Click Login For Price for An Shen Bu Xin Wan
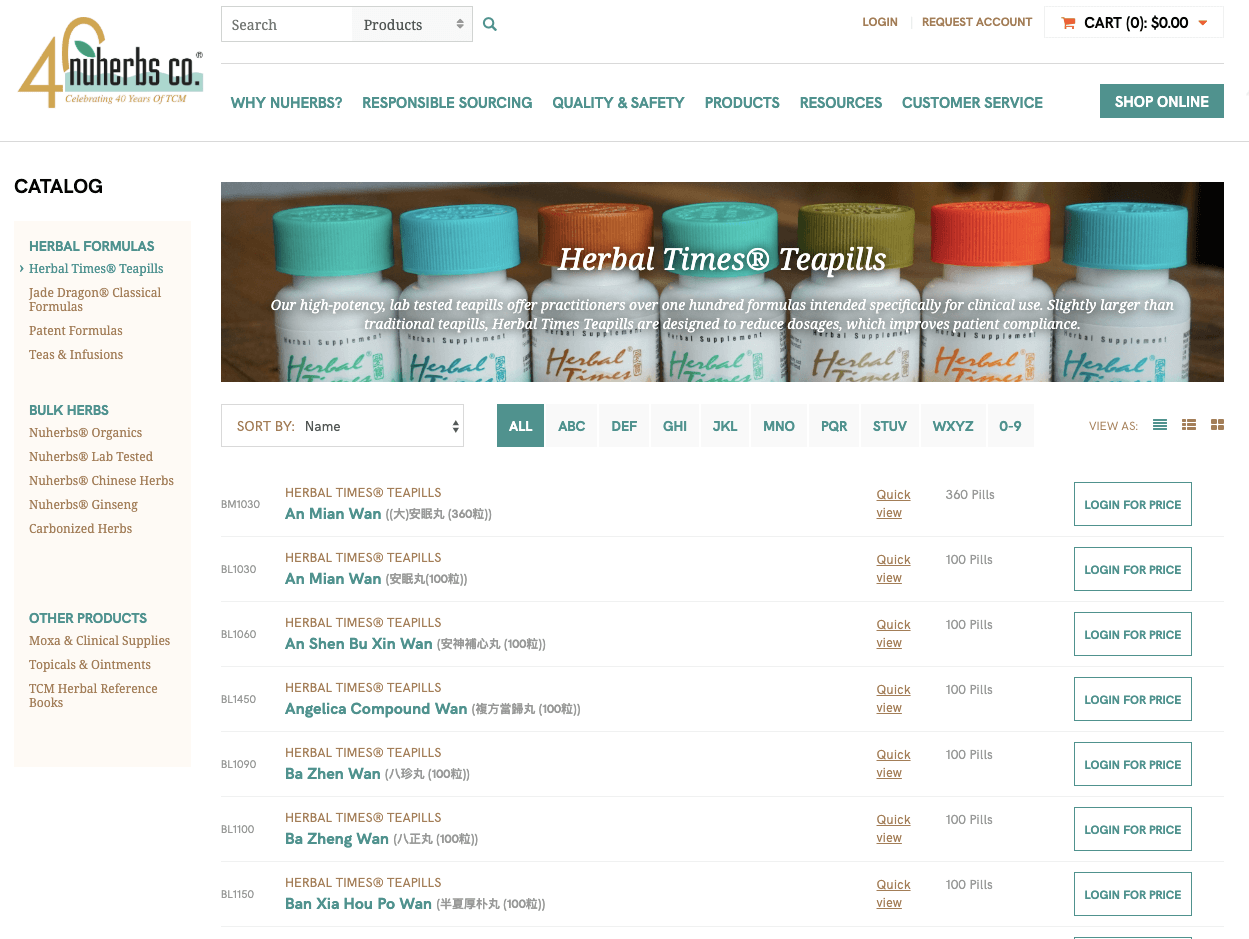Screen dimensions: 1249x939 (x=1133, y=635)
